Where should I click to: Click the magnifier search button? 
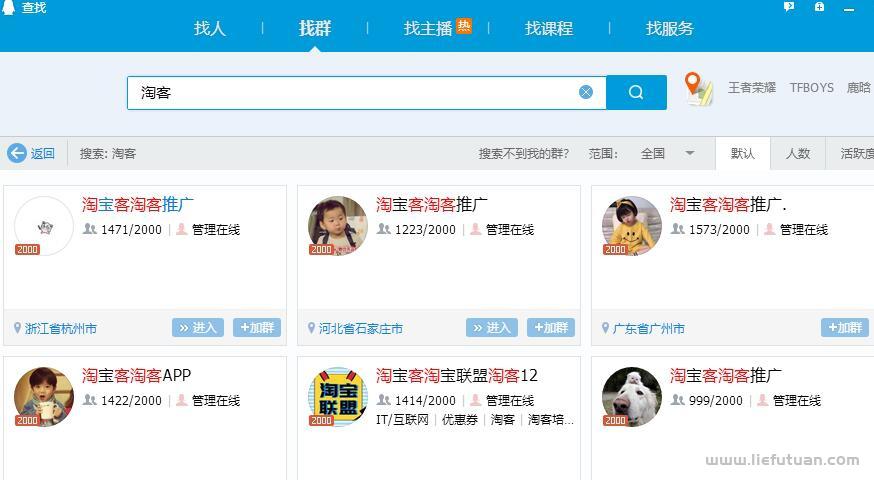tap(636, 93)
